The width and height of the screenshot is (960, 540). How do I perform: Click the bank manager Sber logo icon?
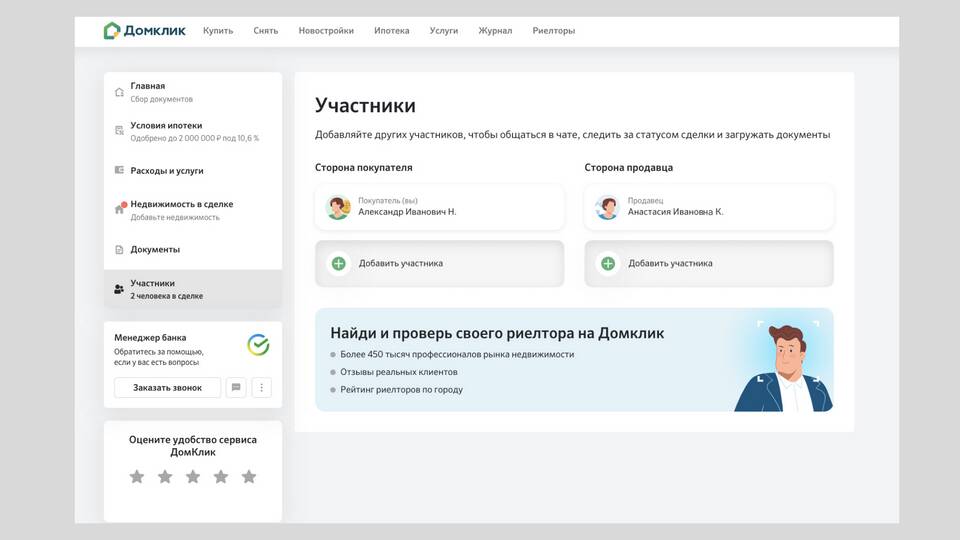pos(258,345)
